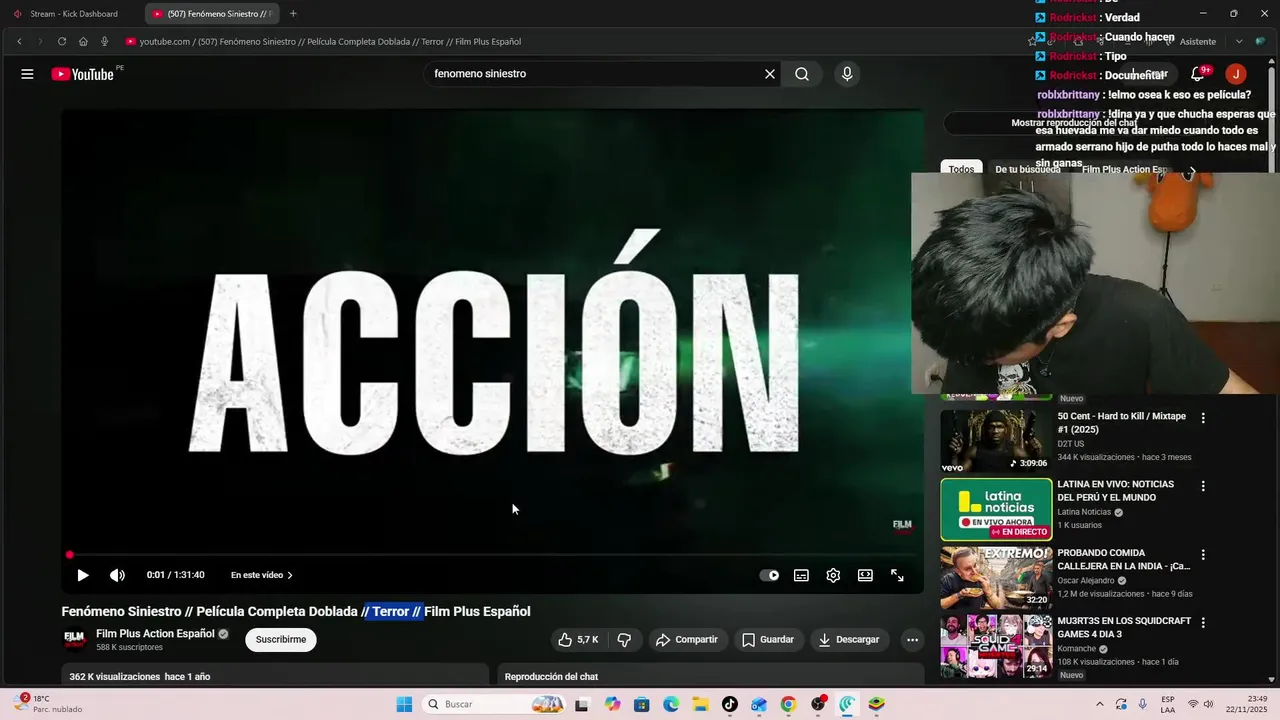Open 50 Cent Hard to Kill thumbnail
The image size is (1280, 720).
coord(996,441)
